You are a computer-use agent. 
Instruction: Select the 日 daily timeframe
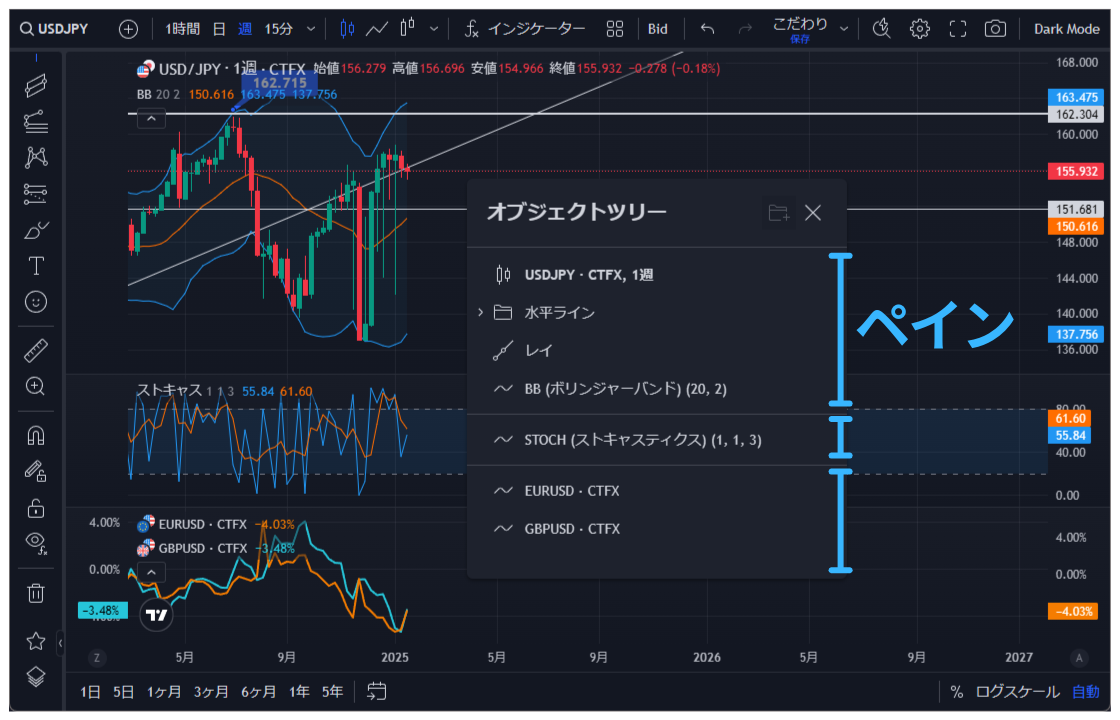(x=219, y=29)
